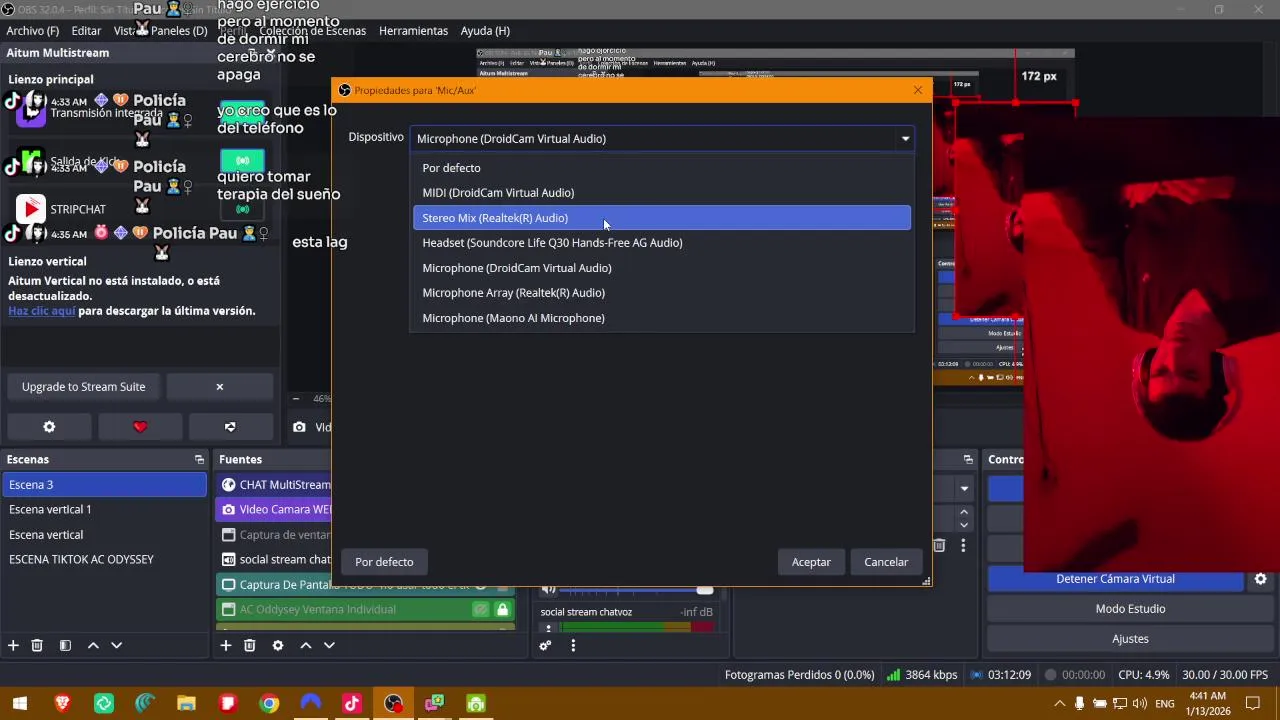Viewport: 1280px width, 720px height.
Task: Open transition type dropdown arrow
Action: 964,489
